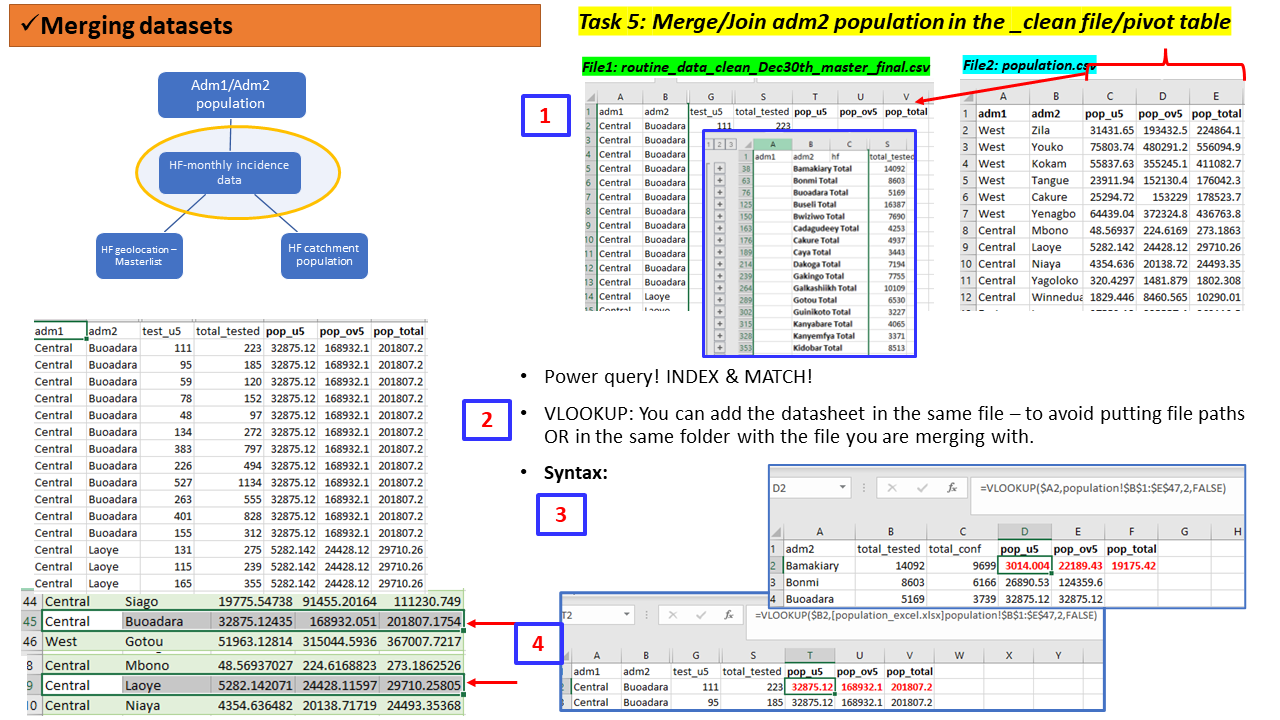Click the Cadagudeey Total row label
The width and height of the screenshot is (1280, 720).
(826, 228)
